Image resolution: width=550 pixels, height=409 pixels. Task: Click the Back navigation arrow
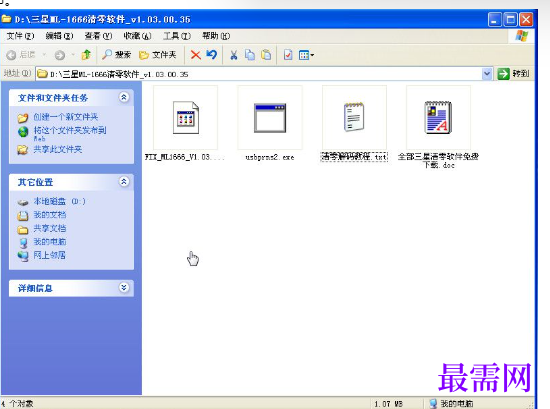[12, 55]
